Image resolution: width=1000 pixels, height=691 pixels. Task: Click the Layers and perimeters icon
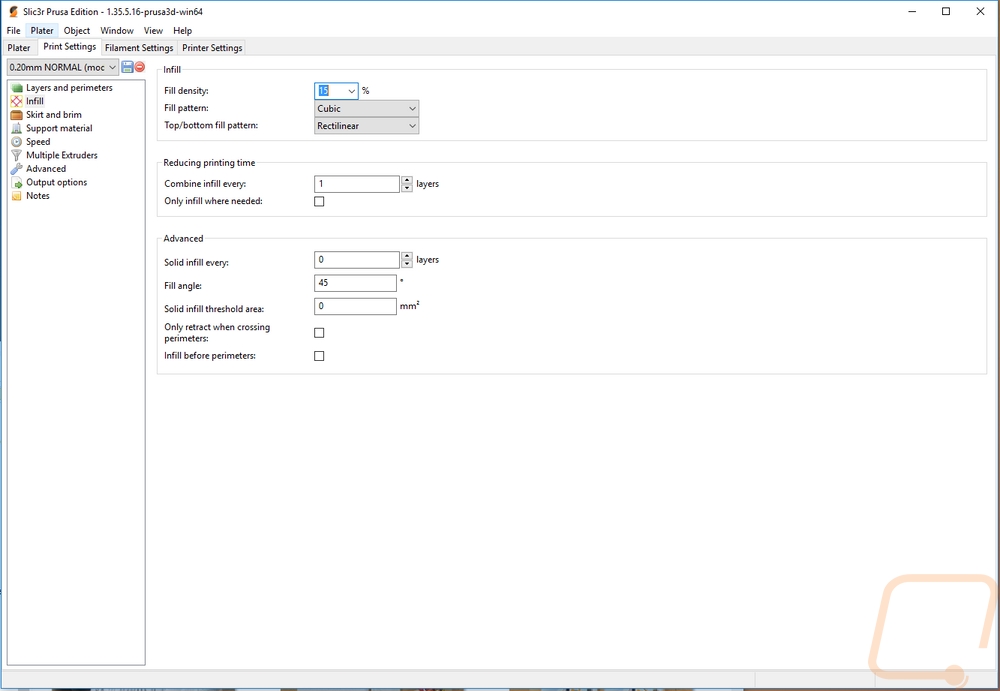coord(17,88)
